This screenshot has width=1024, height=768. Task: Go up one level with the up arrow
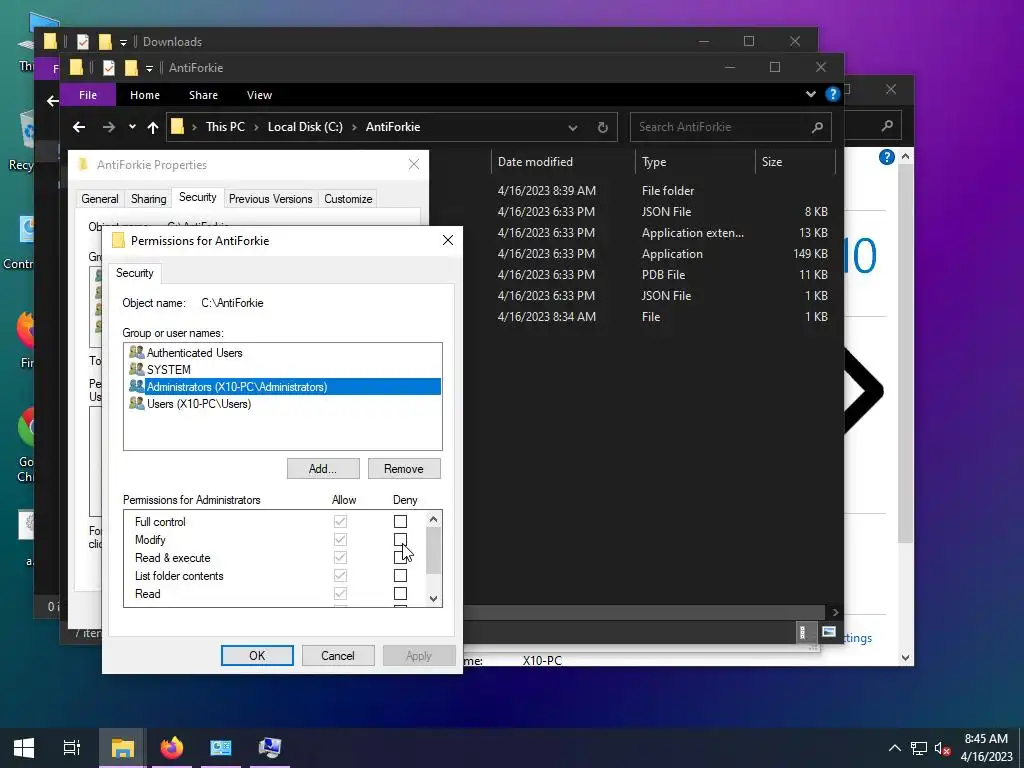click(153, 127)
